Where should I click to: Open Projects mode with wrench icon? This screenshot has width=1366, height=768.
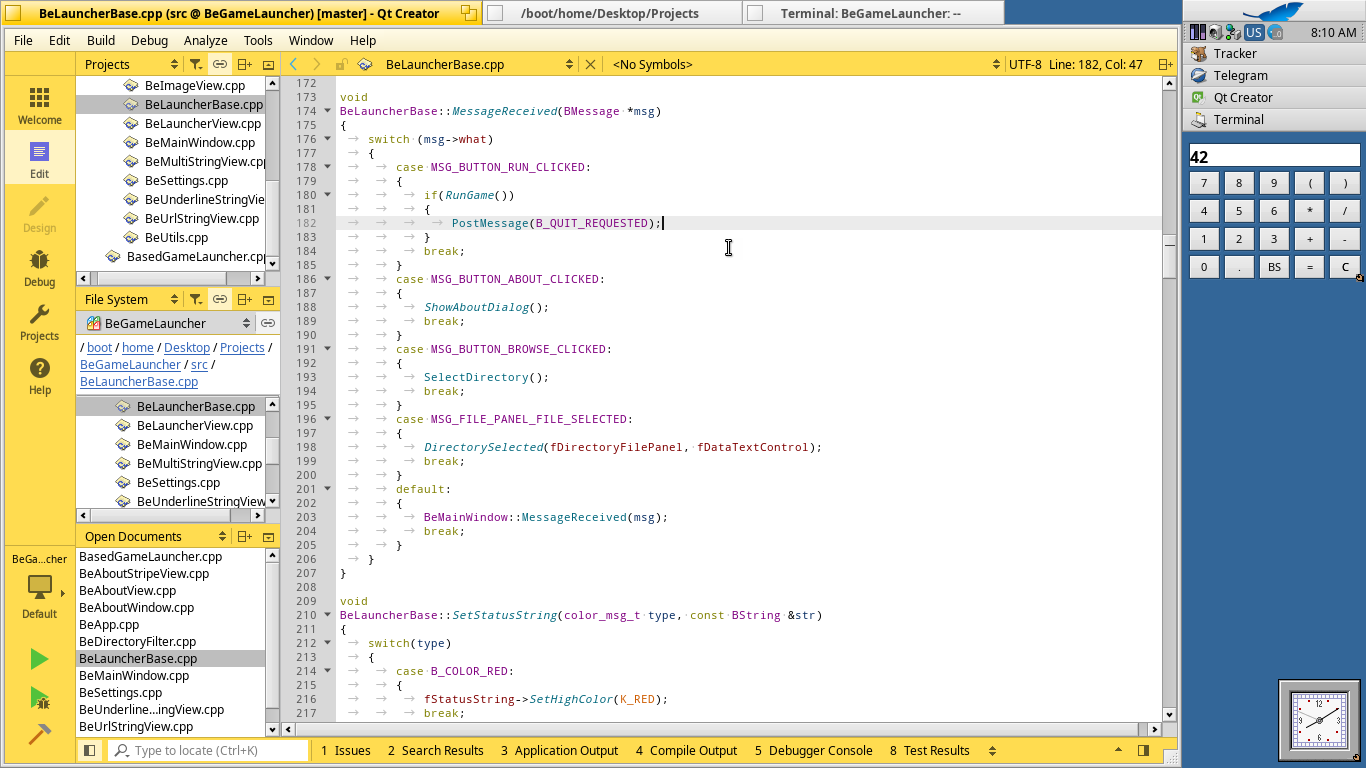click(x=39, y=322)
